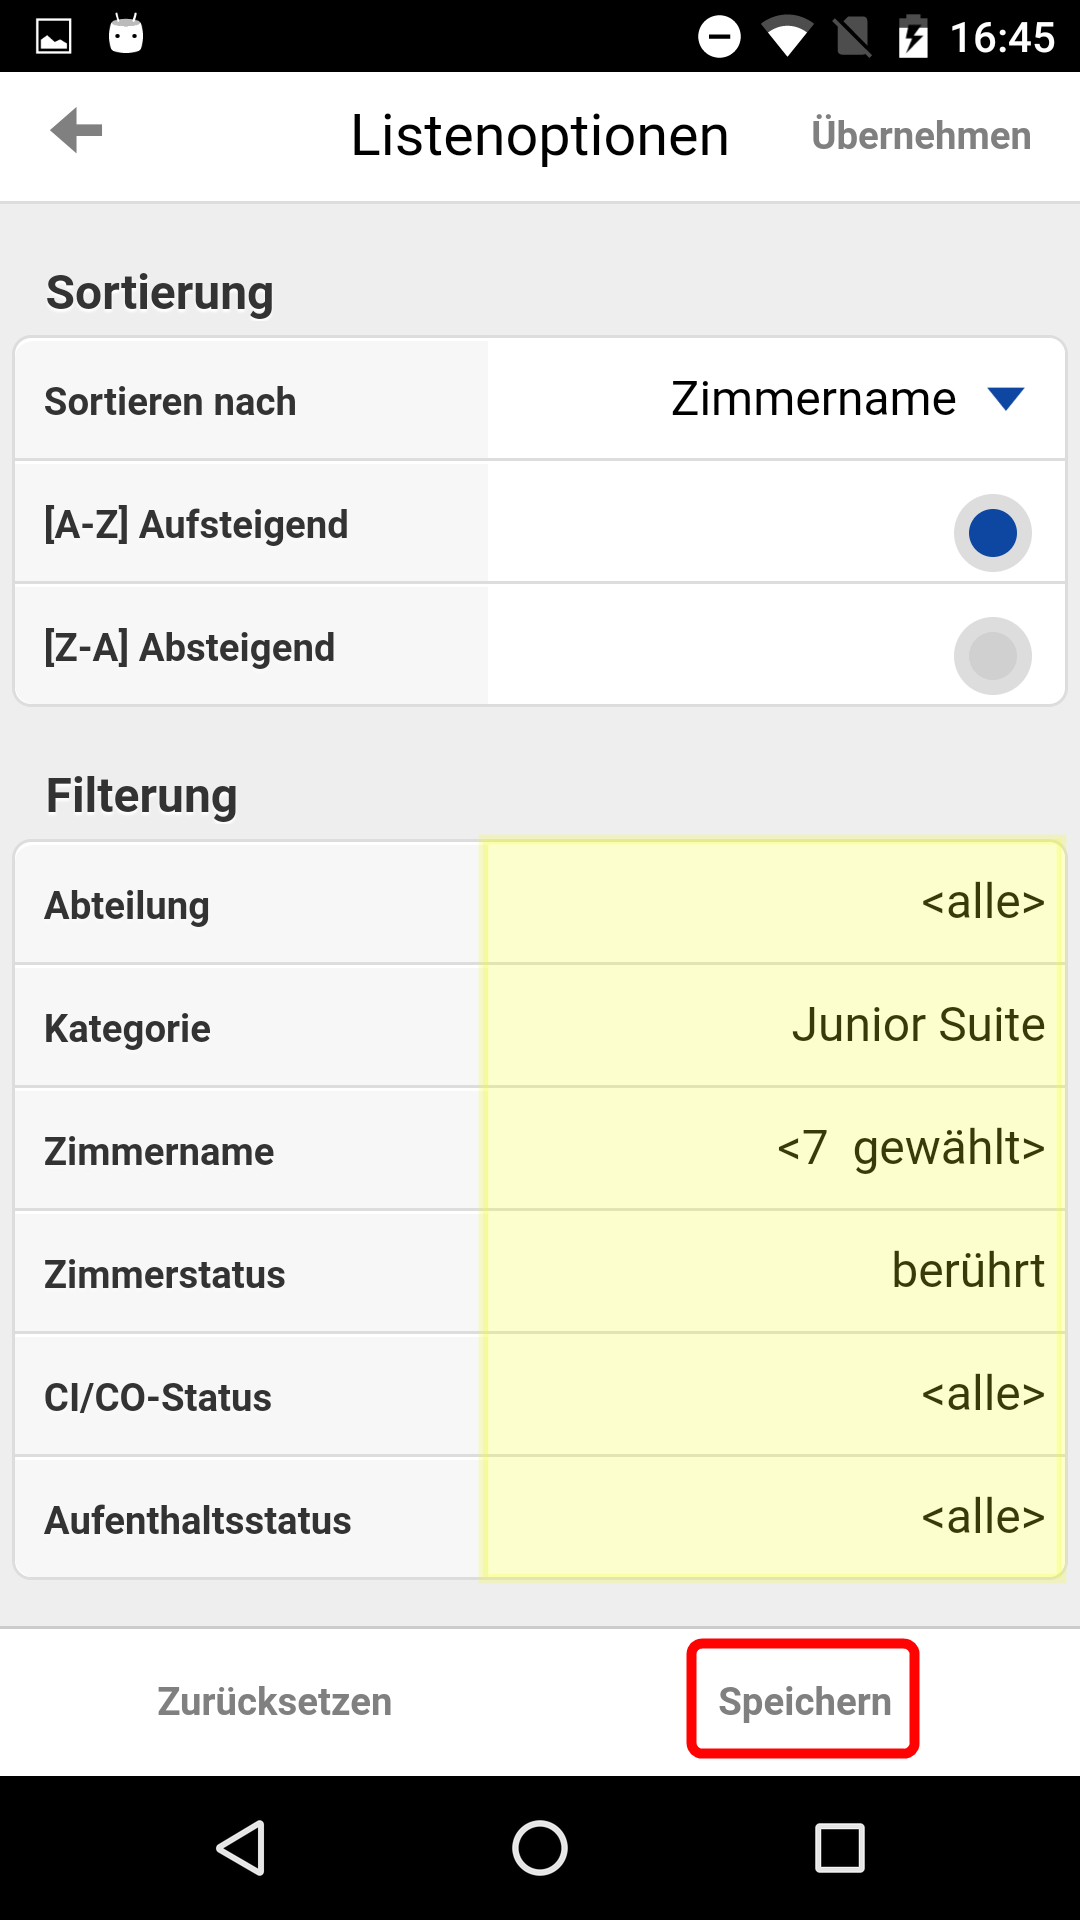Tap the do-not-disturb status icon

pyautogui.click(x=719, y=37)
